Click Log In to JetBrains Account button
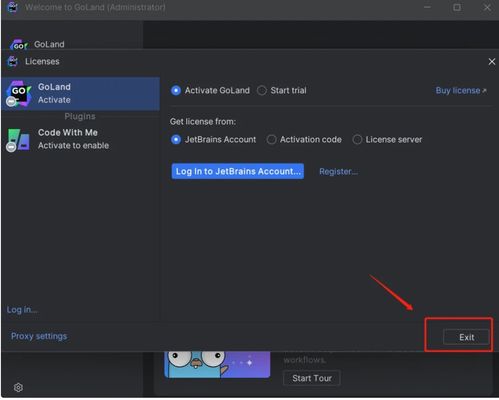 click(238, 171)
